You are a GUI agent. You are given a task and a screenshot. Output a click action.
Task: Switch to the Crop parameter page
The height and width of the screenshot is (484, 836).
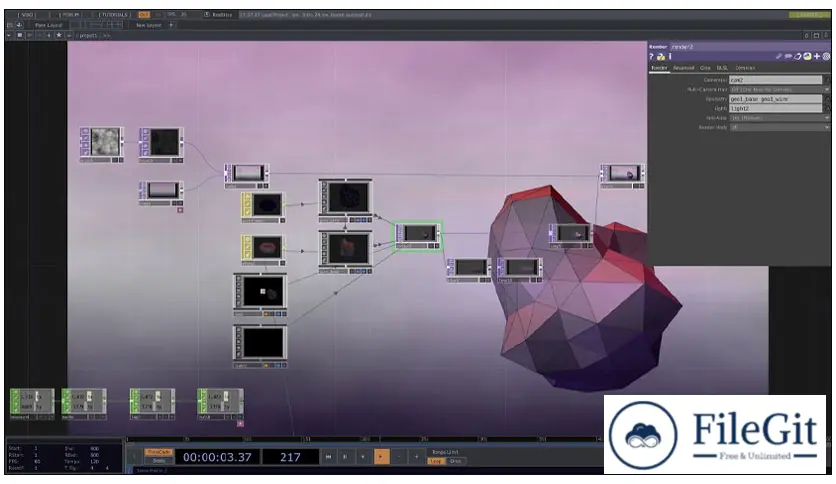[705, 68]
